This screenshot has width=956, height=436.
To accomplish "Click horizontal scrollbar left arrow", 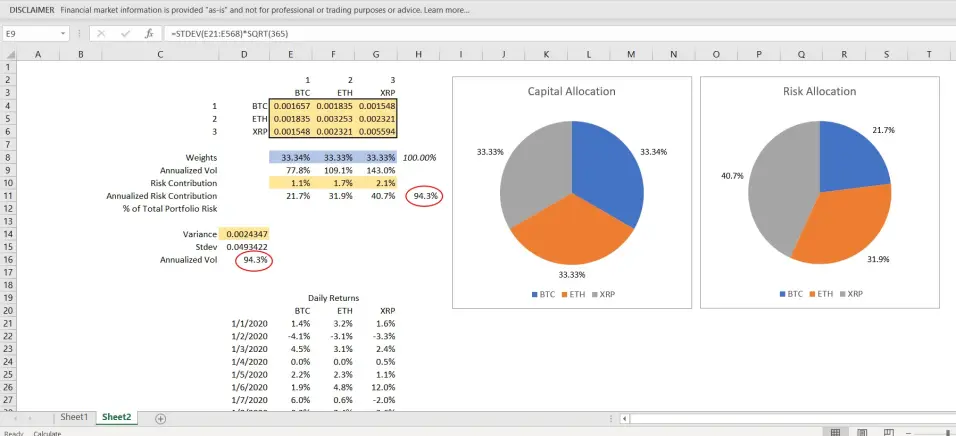I will (624, 419).
